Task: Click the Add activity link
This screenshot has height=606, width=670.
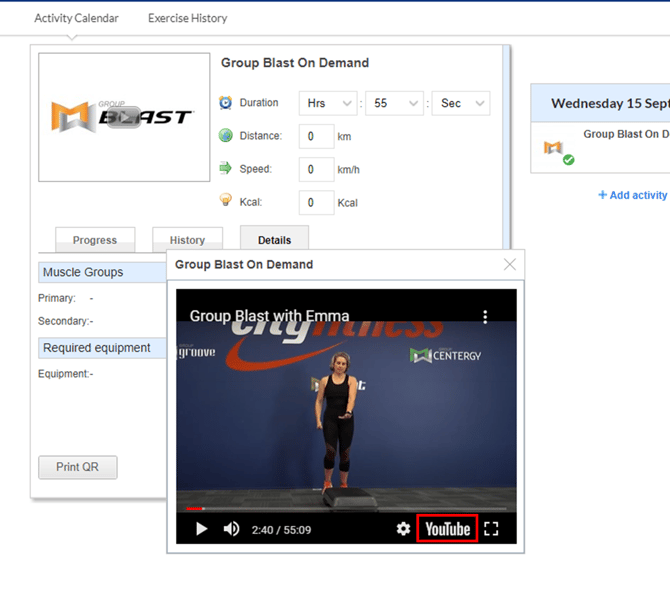Action: point(632,195)
